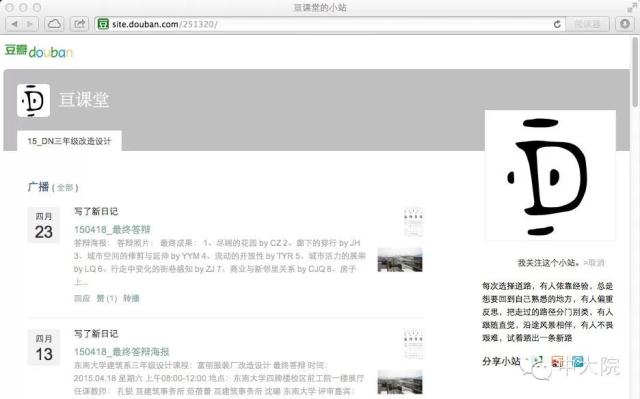Click the 广播 section heading
The image size is (640, 399).
[x=38, y=187]
